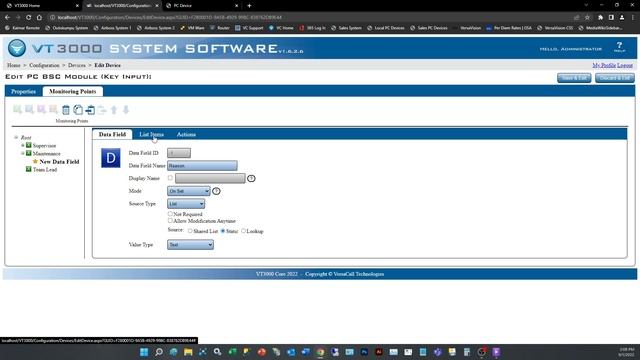The height and width of the screenshot is (360, 640).
Task: Open a new browser tab with plus
Action: pyautogui.click(x=249, y=6)
